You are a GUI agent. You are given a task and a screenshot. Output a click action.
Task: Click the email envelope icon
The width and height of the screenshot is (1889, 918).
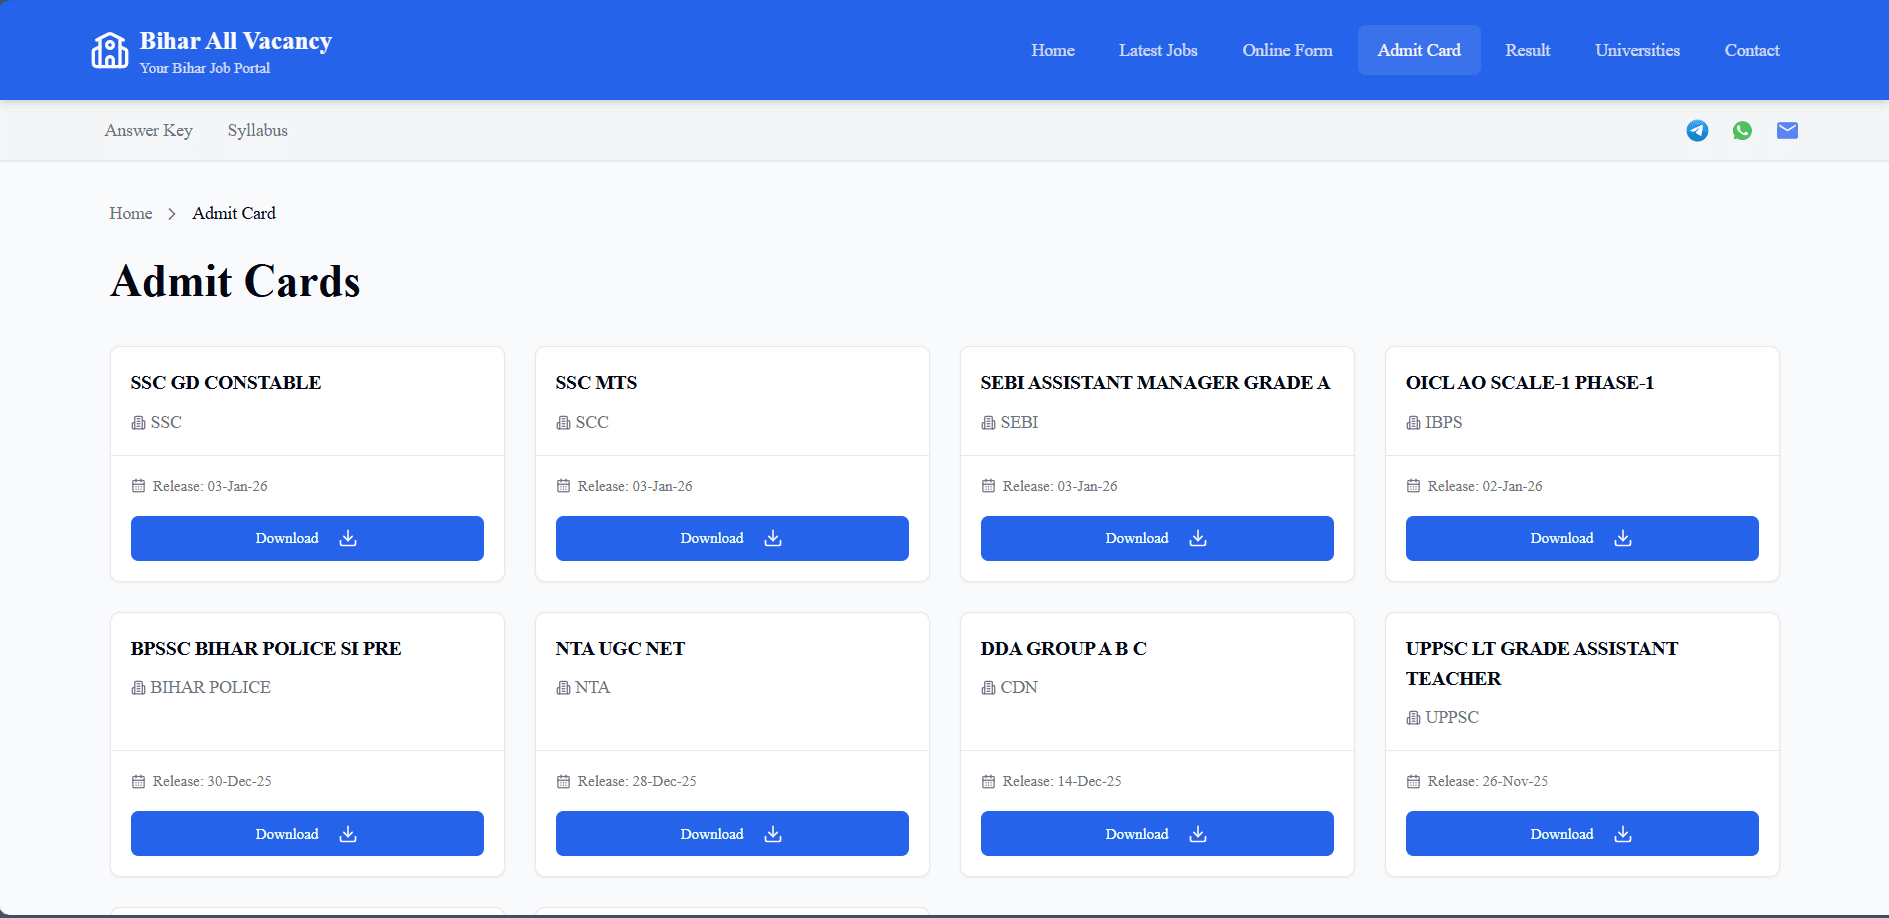coord(1787,131)
